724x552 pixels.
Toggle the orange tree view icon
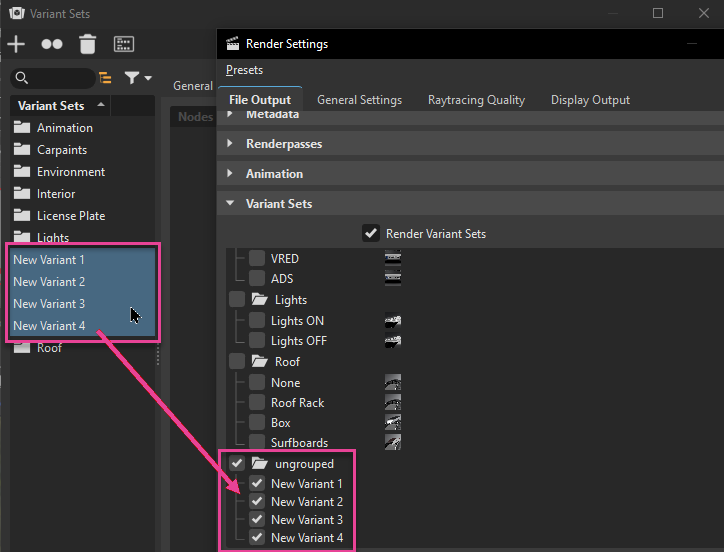click(x=105, y=78)
